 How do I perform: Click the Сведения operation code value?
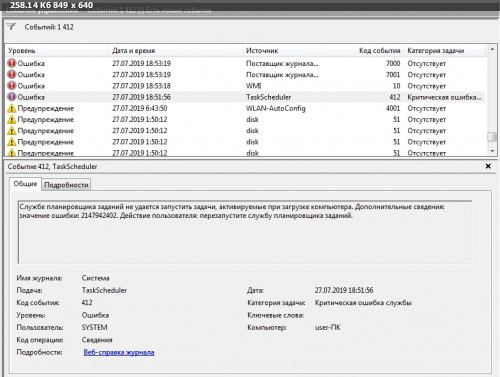97,340
